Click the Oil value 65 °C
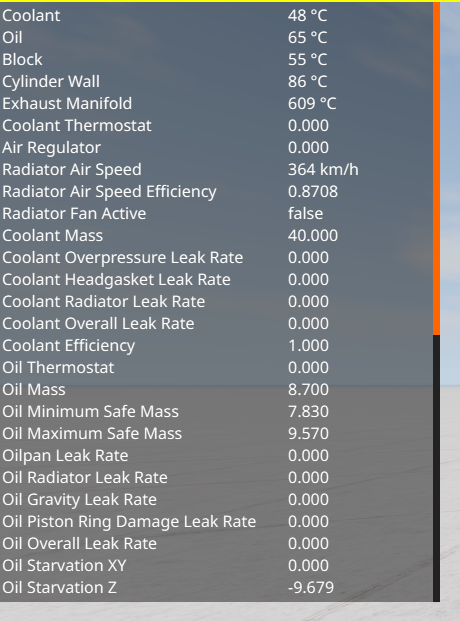Image resolution: width=460 pixels, height=621 pixels. tap(307, 38)
